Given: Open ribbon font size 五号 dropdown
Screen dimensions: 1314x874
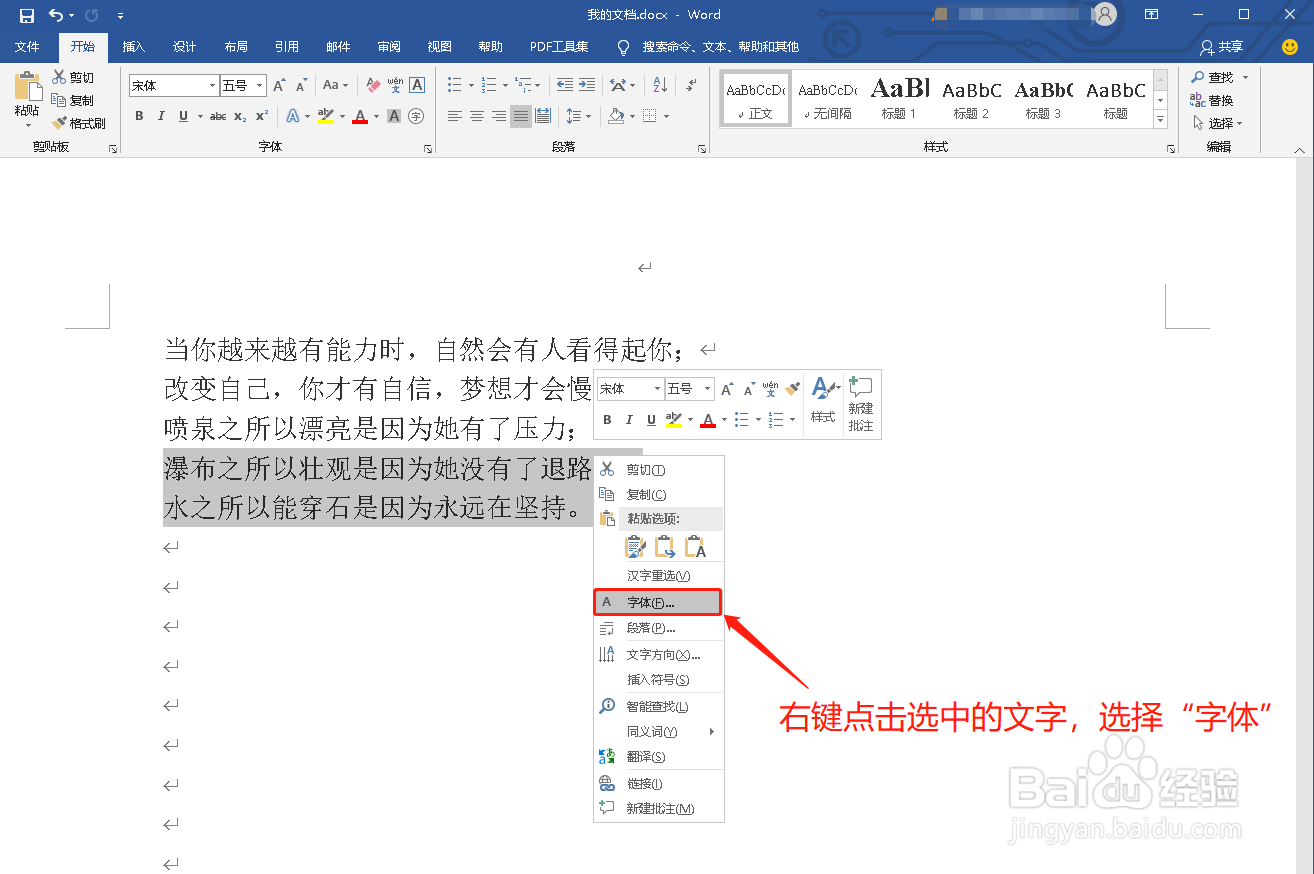Looking at the screenshot, I should pyautogui.click(x=260, y=86).
